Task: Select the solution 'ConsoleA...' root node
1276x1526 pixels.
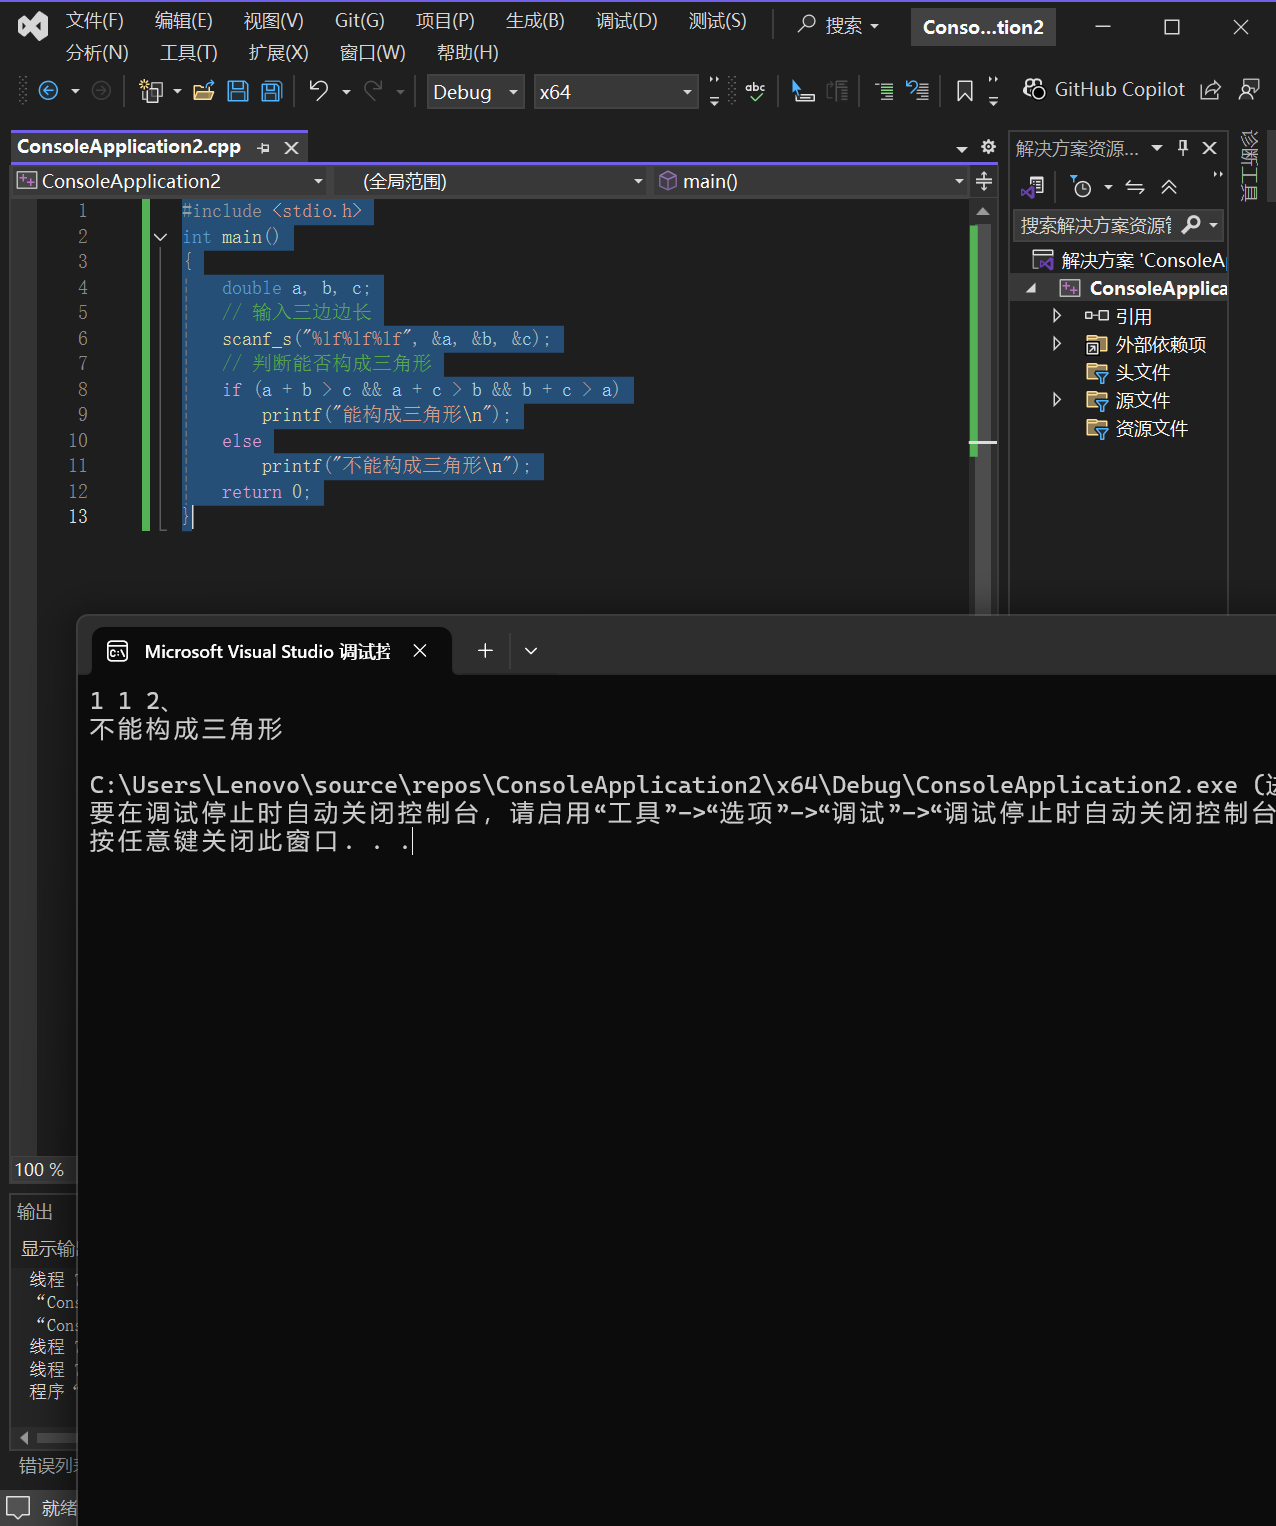Action: pos(1130,260)
